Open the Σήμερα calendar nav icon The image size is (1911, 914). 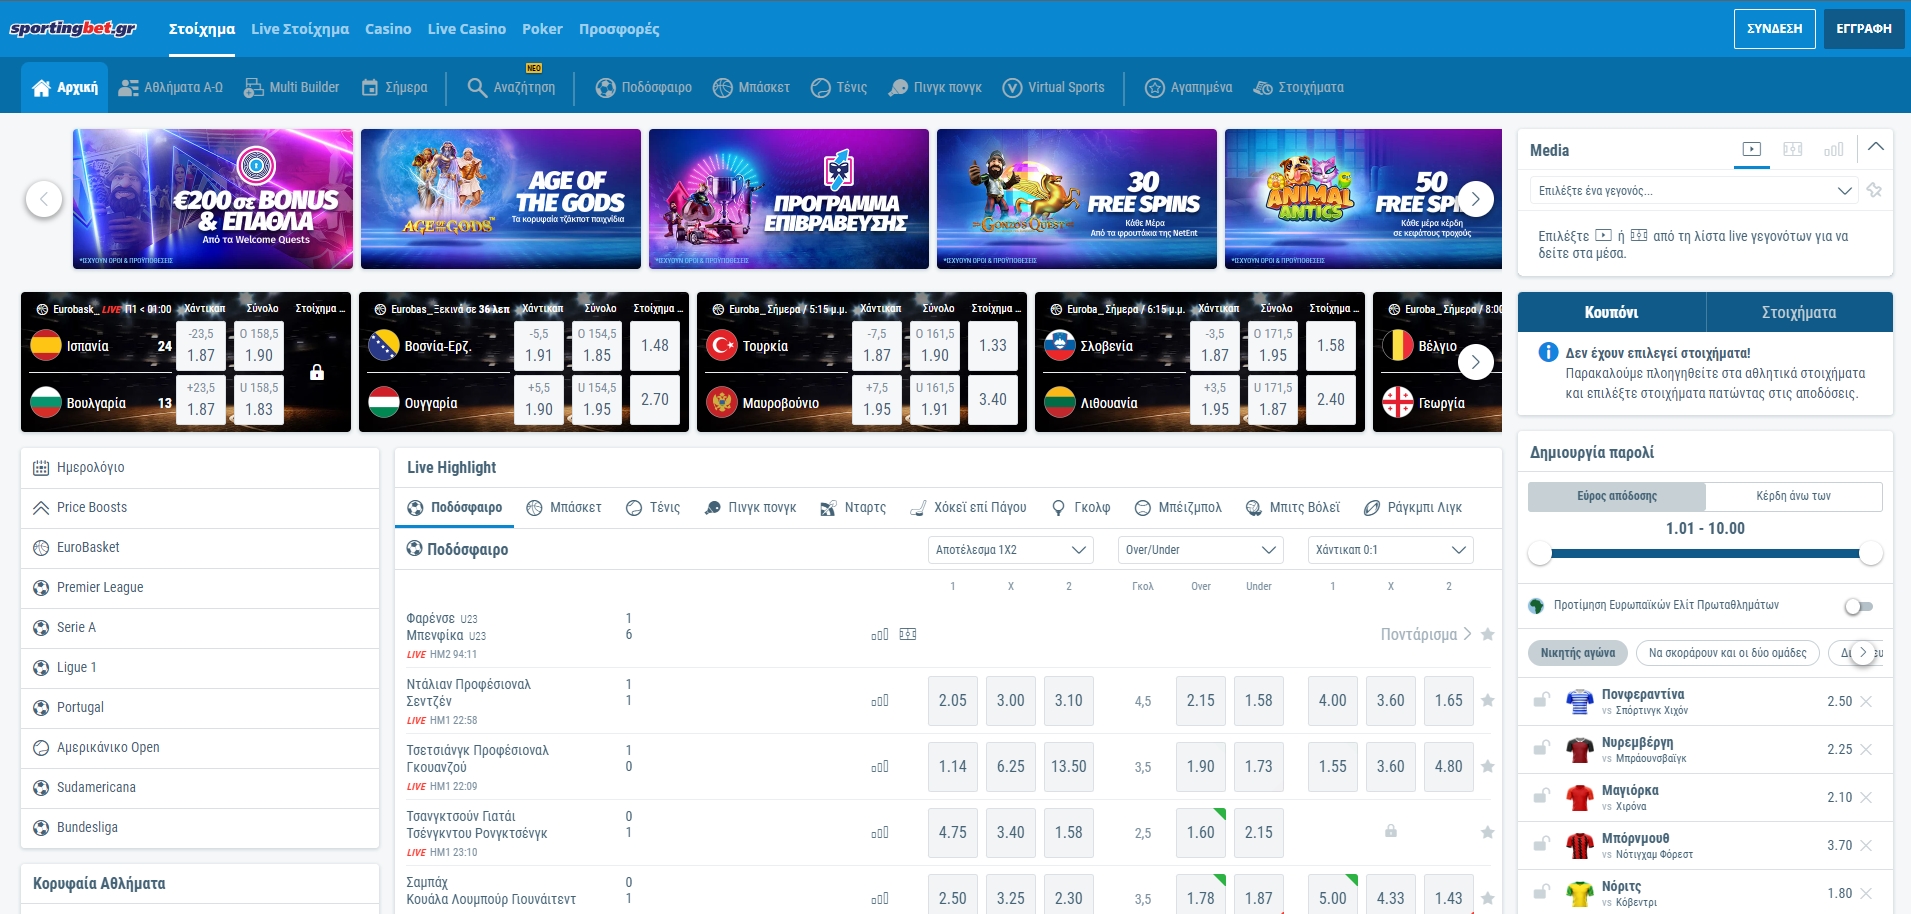370,88
